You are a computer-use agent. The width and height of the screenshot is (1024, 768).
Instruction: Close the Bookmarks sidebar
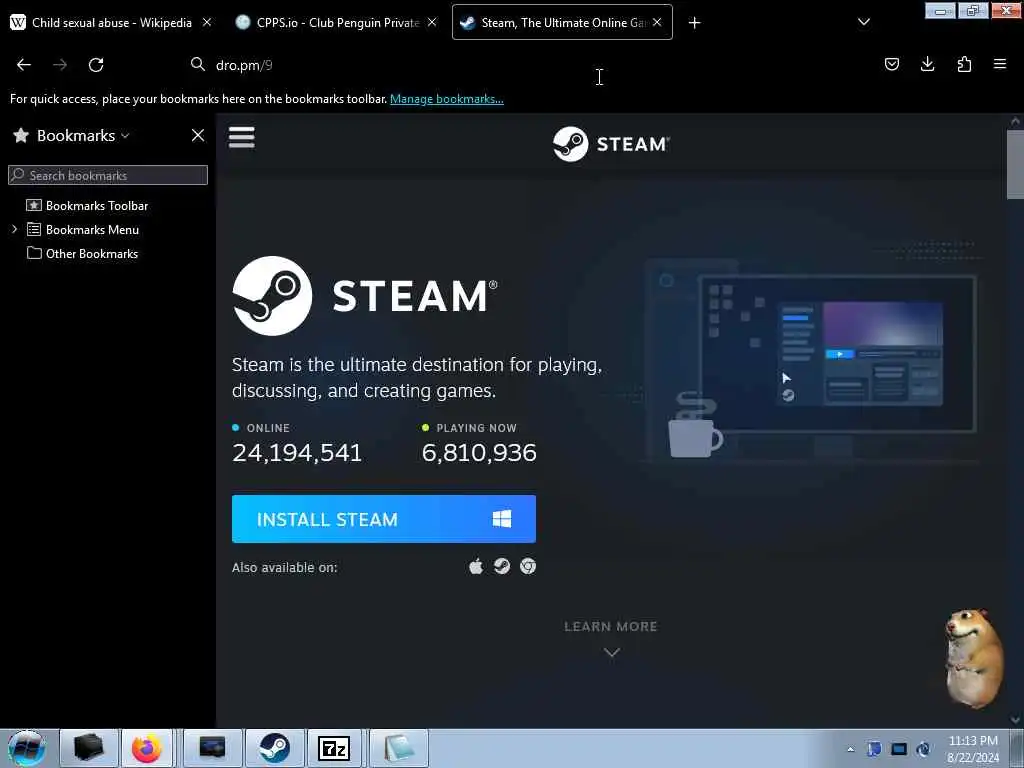(198, 135)
